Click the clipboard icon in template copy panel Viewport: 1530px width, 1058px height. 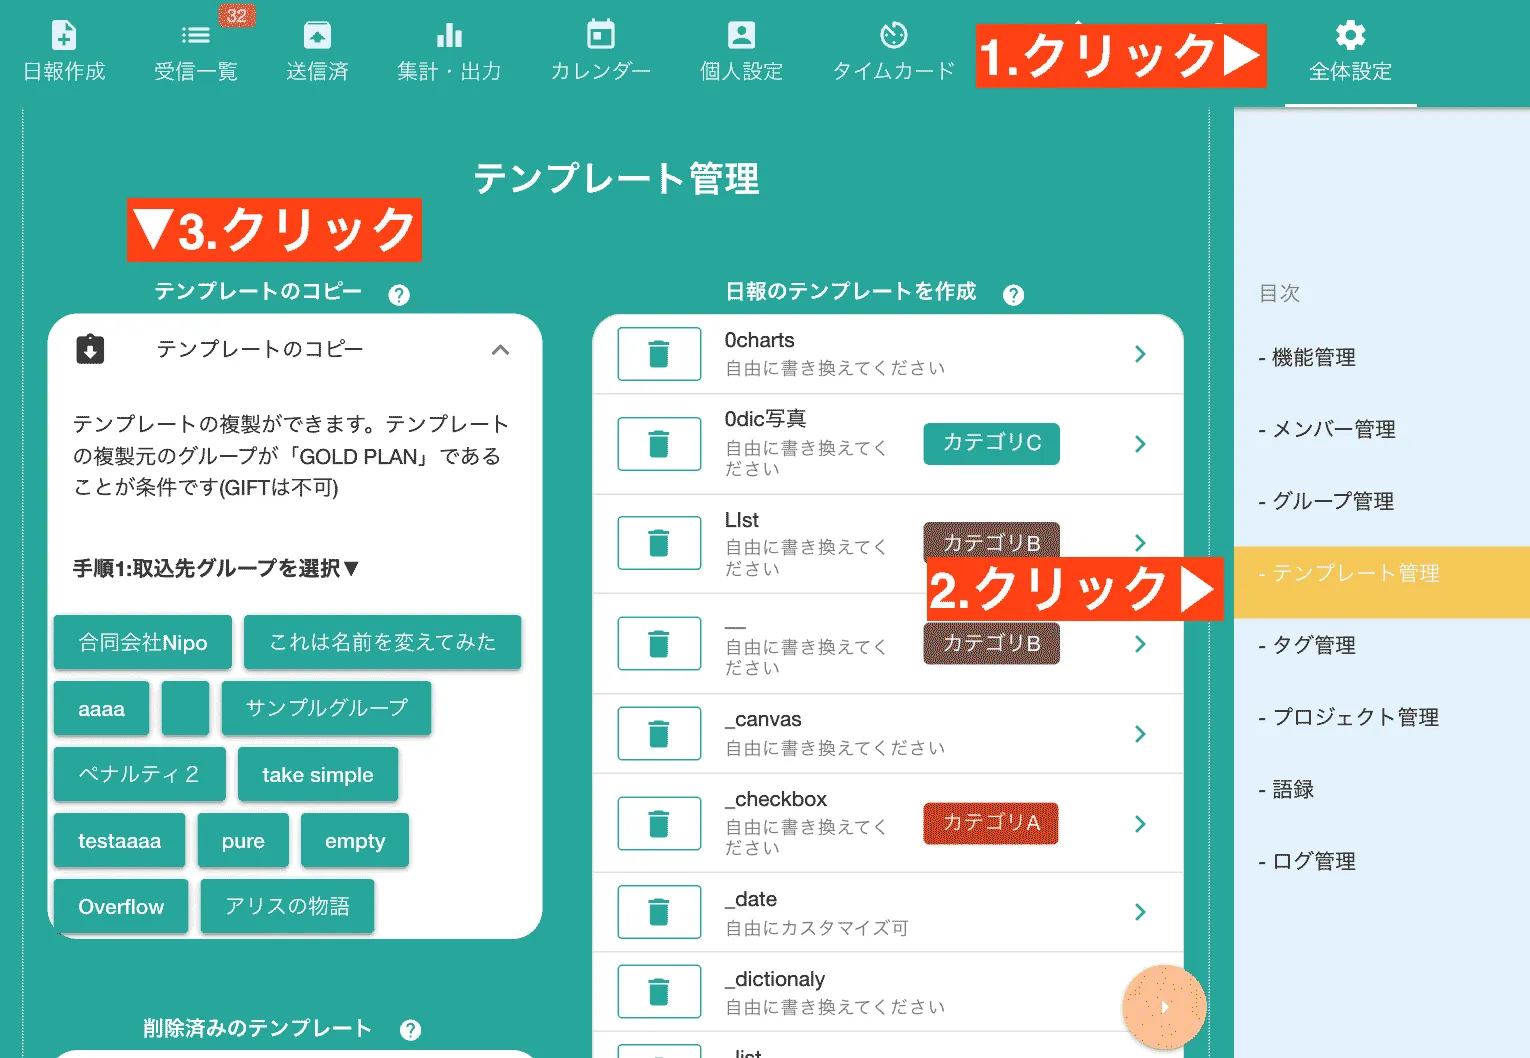pyautogui.click(x=90, y=349)
